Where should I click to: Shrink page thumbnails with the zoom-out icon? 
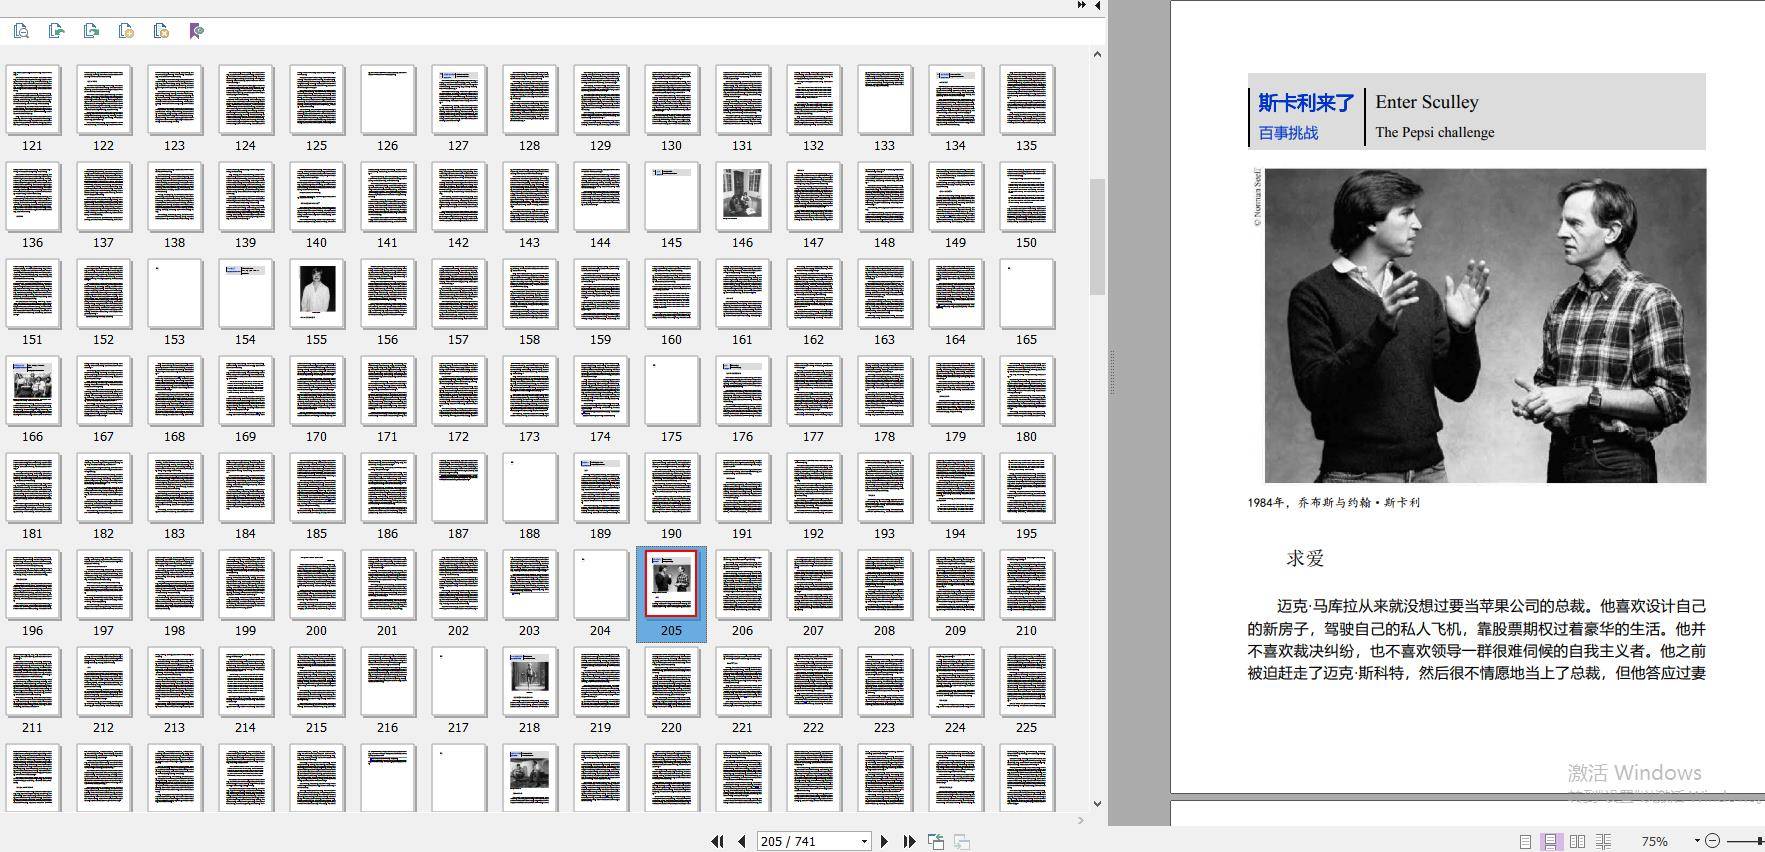21,31
